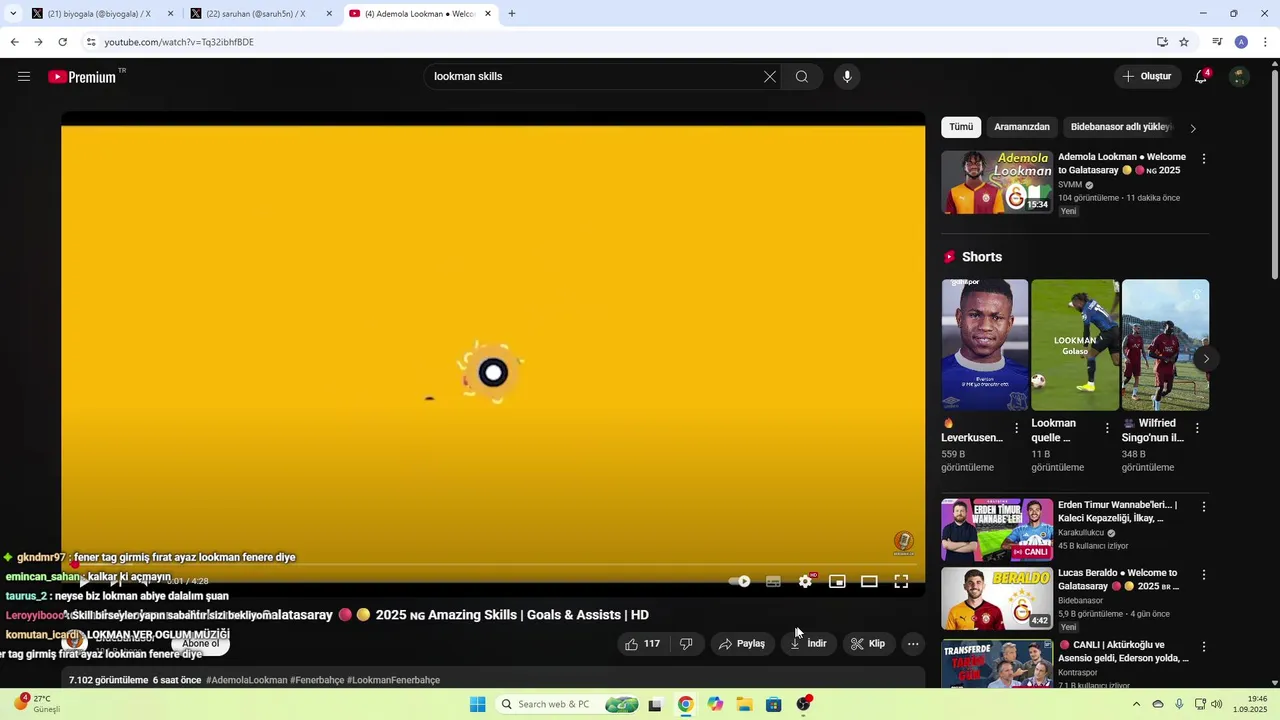Open the account avatar menu
The width and height of the screenshot is (1280, 720).
(1239, 77)
